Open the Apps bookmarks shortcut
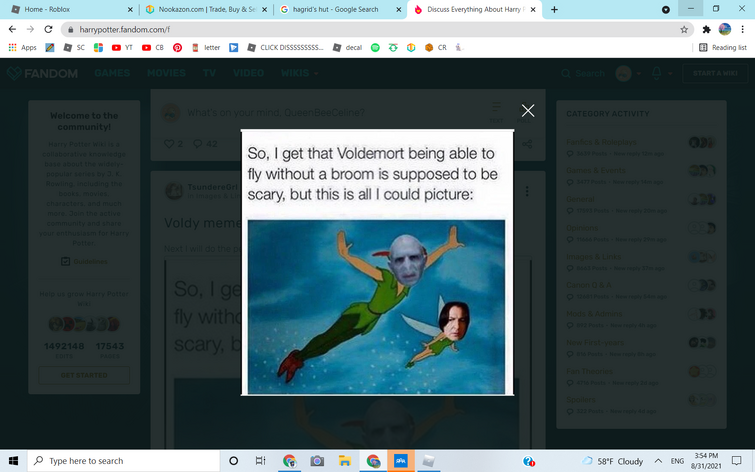 [x=23, y=47]
